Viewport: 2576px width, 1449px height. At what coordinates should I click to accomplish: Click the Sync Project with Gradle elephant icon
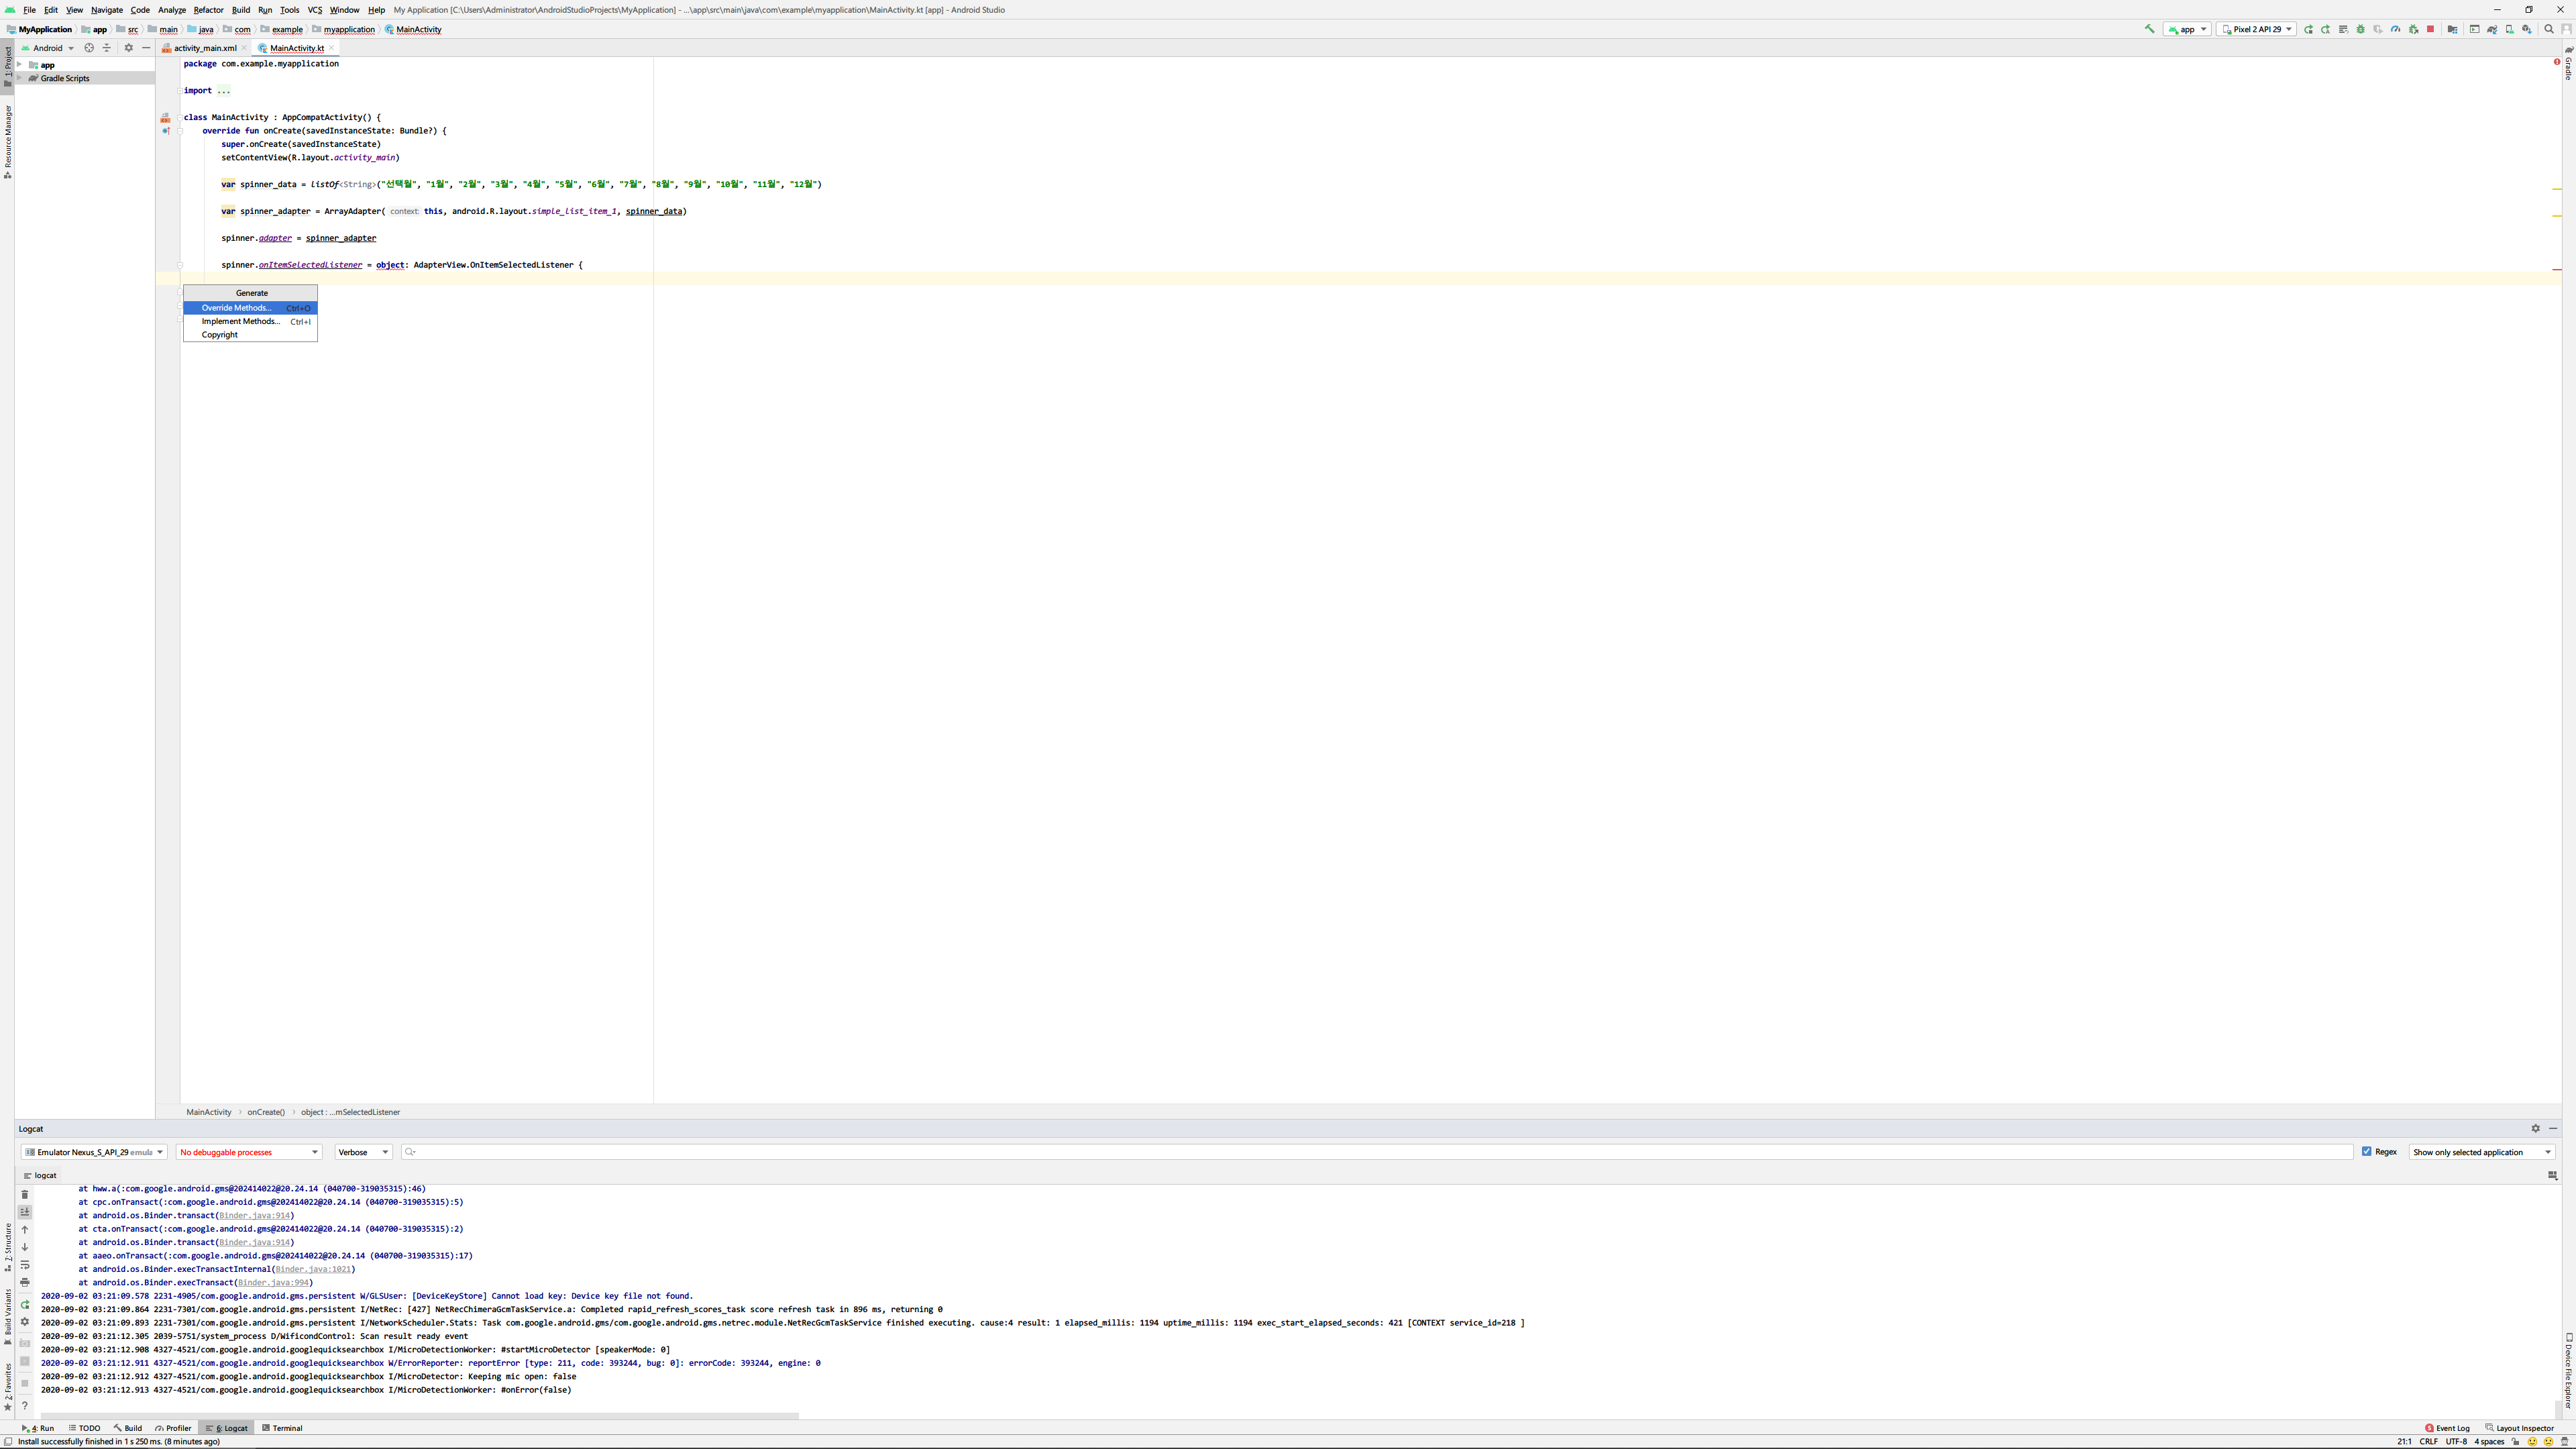(2492, 30)
